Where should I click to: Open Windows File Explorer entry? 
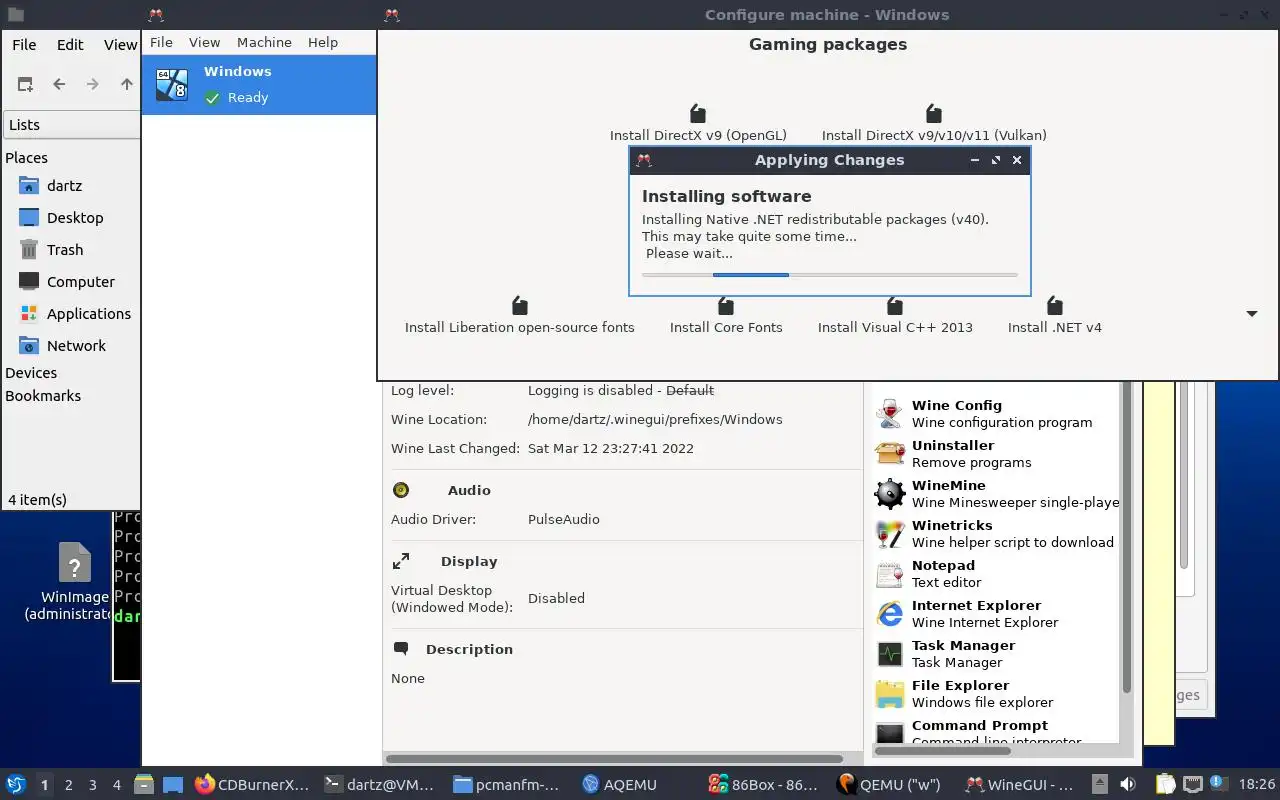pyautogui.click(x=996, y=693)
